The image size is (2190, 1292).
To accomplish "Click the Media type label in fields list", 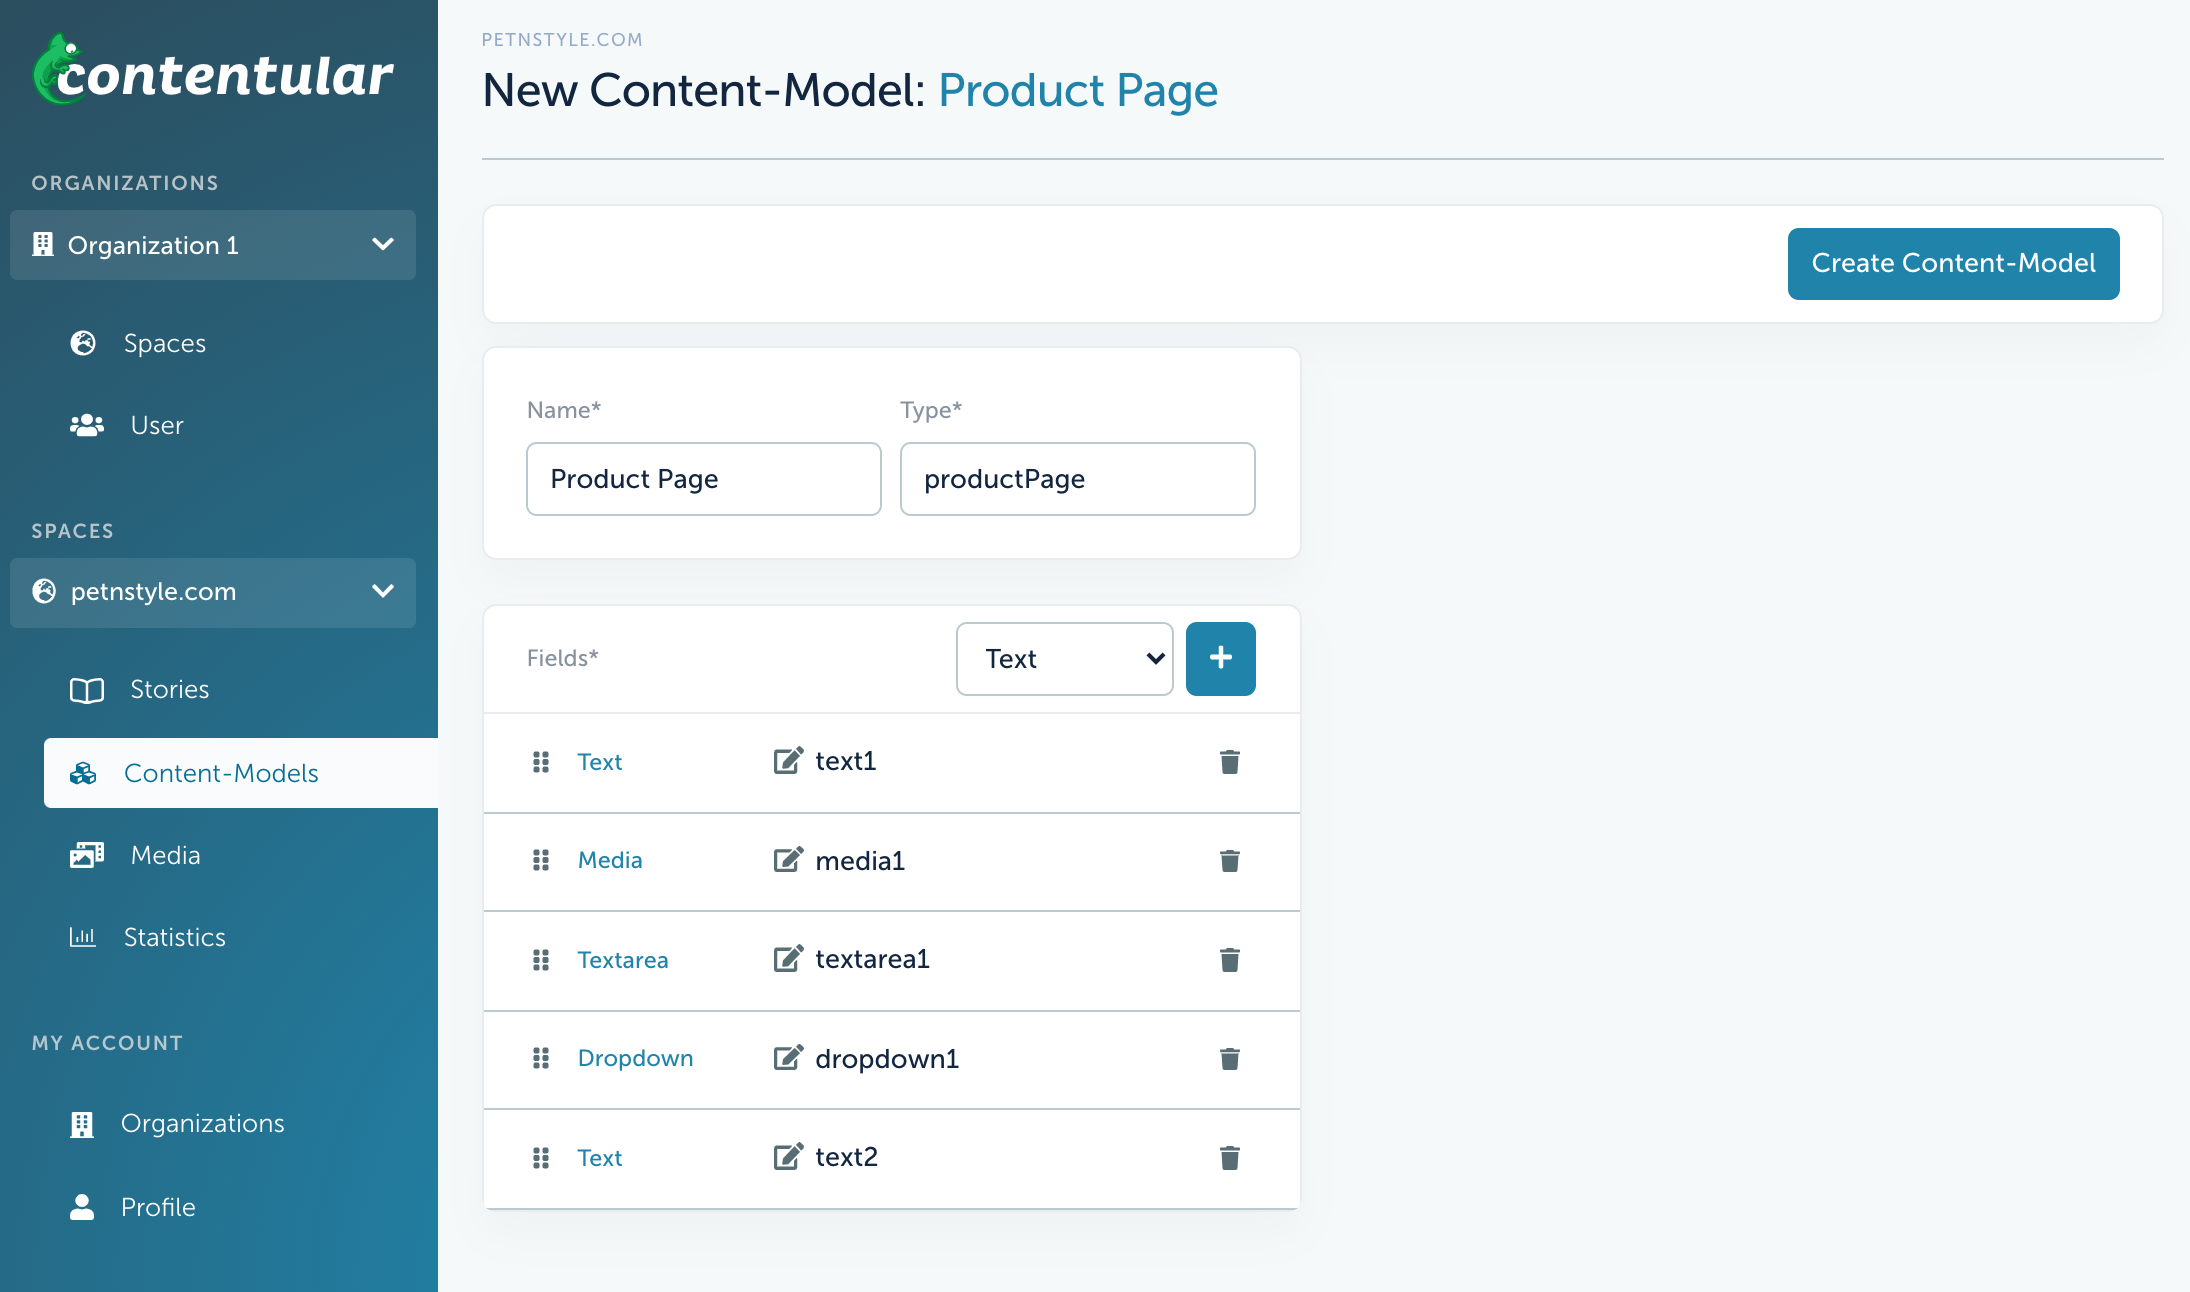I will coord(610,860).
